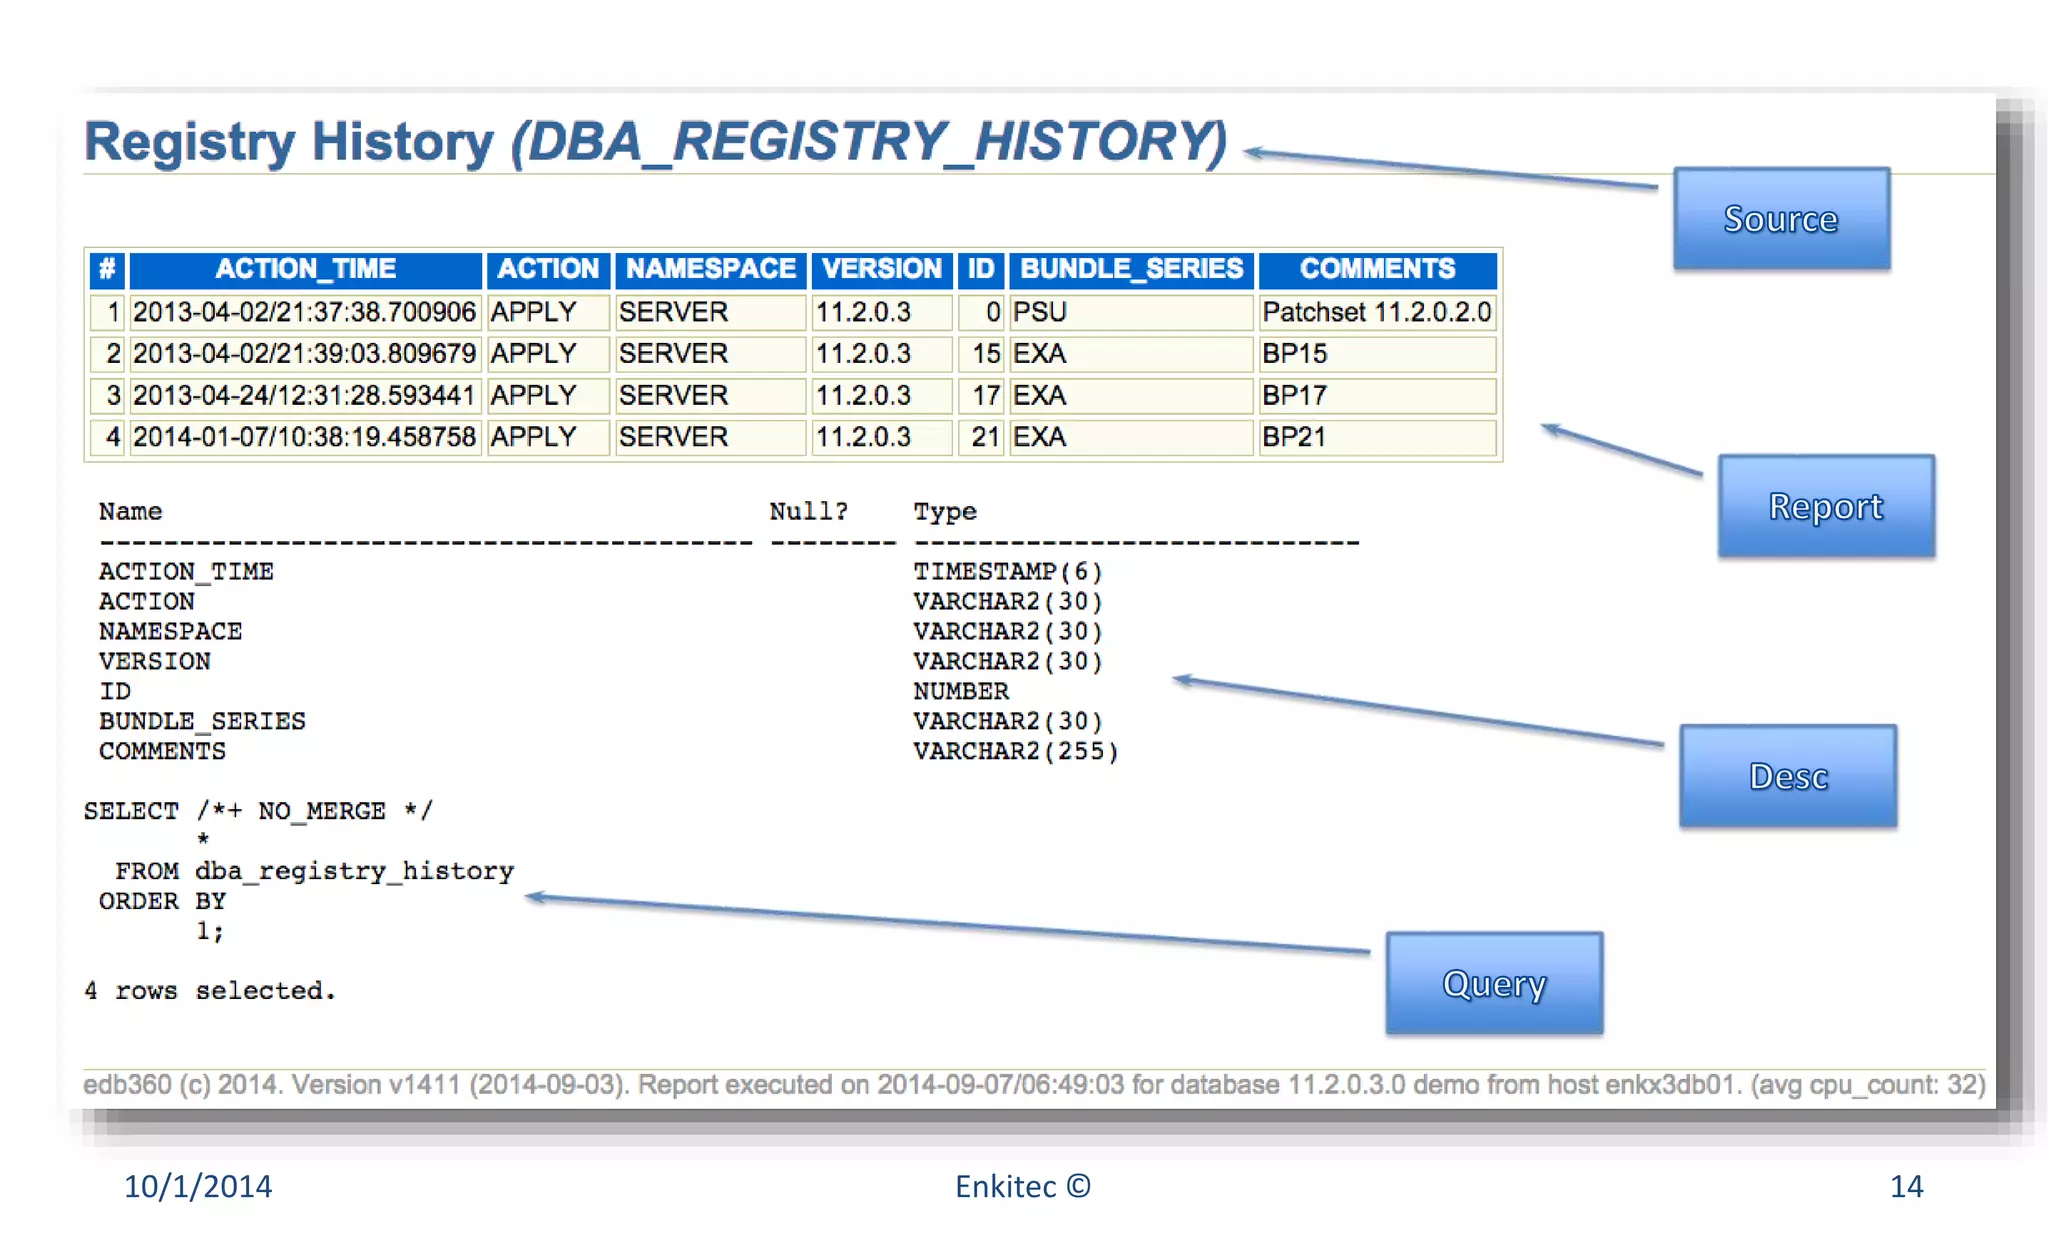Click the 2014-01-07 action time cell

point(304,437)
